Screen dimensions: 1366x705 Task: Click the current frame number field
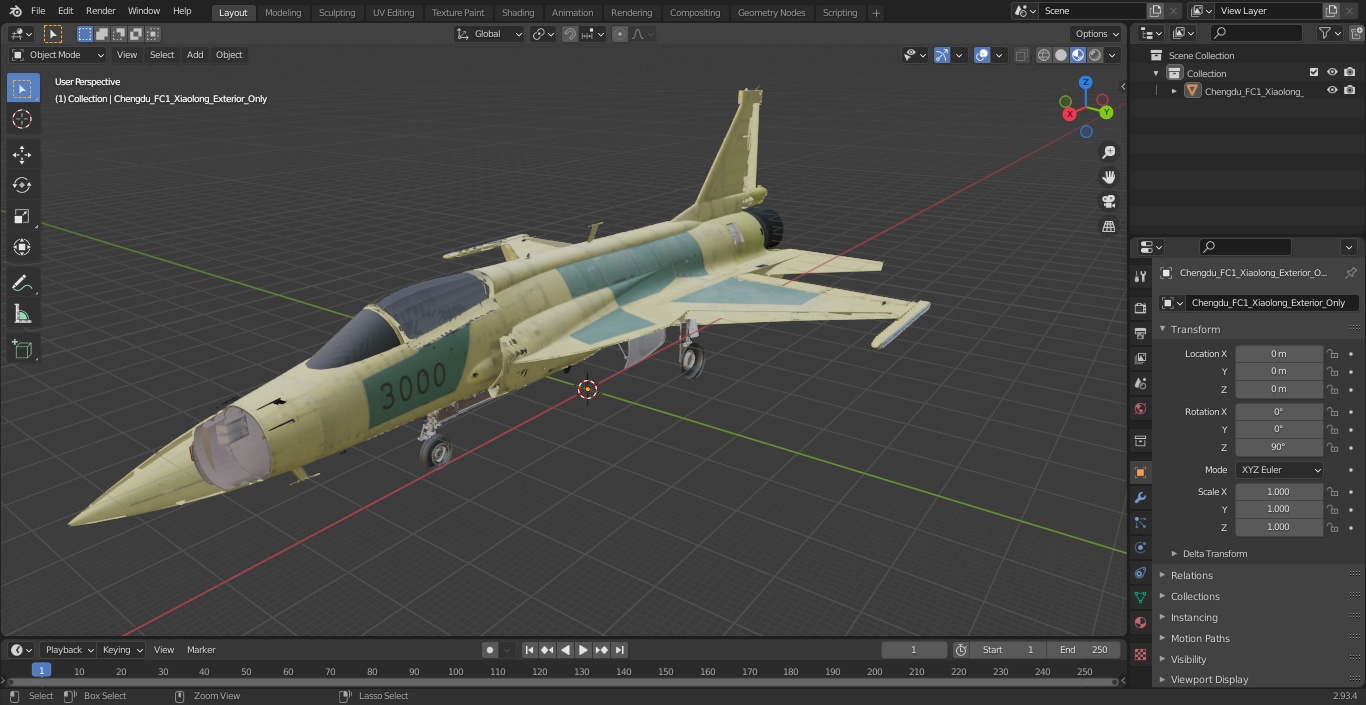point(913,650)
